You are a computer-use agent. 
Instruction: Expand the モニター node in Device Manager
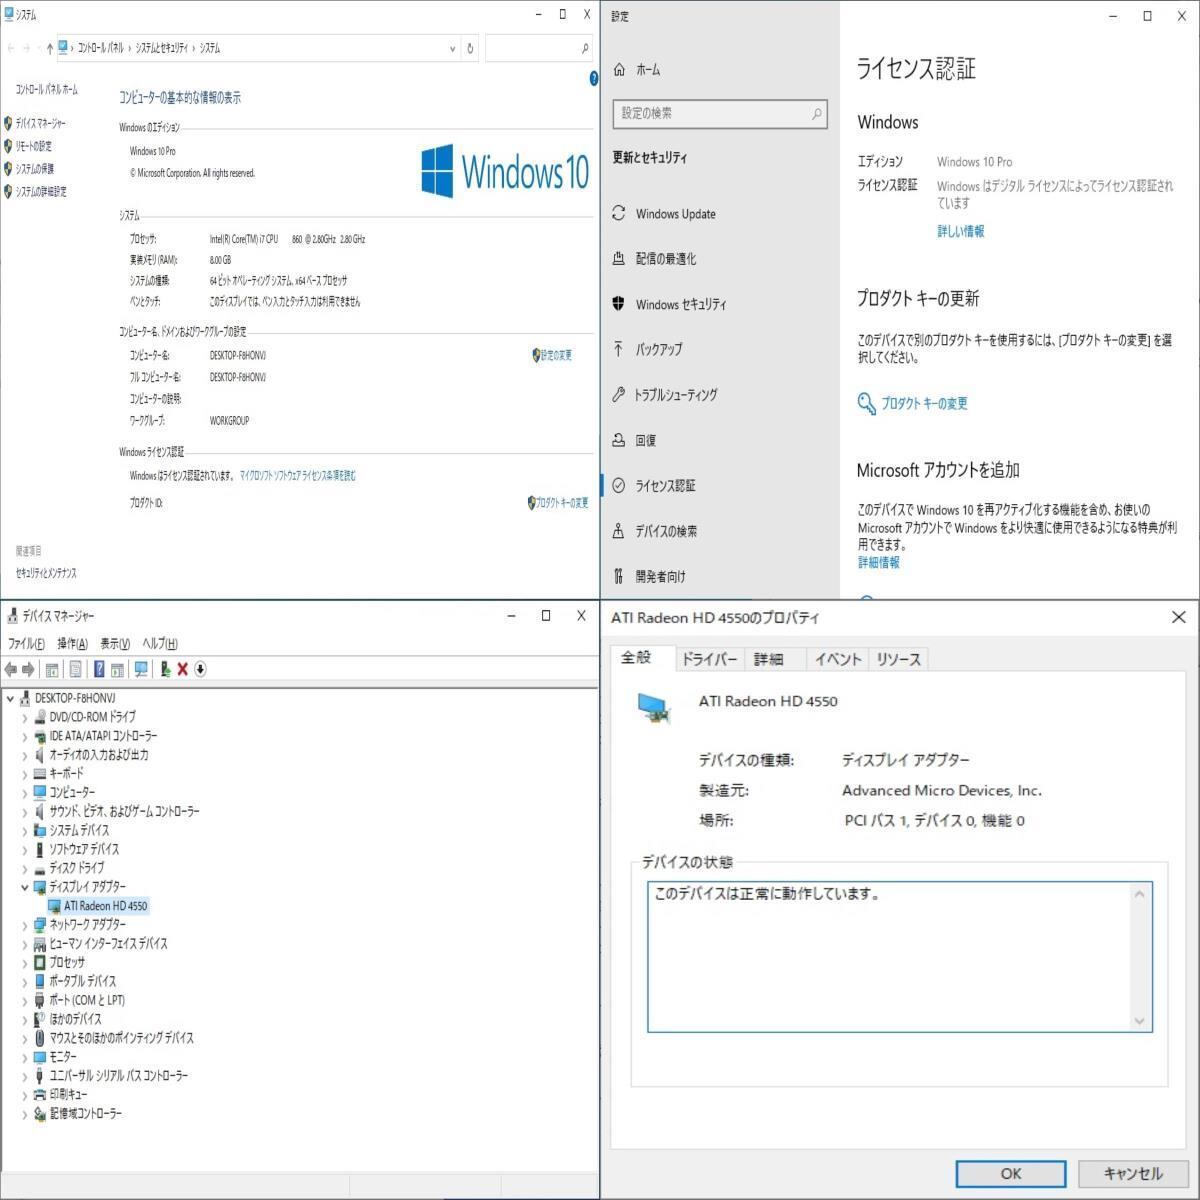[25, 1057]
